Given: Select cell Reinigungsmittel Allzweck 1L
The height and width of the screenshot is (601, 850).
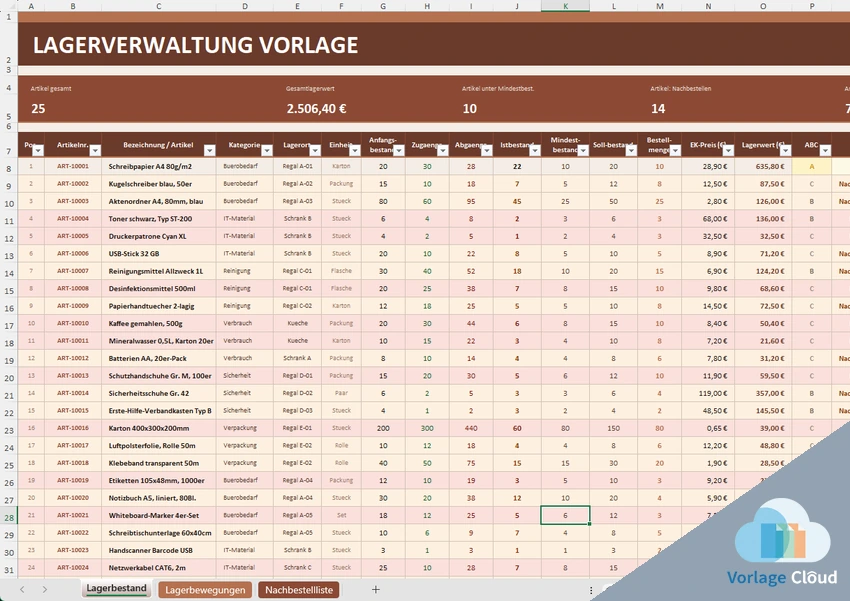Looking at the screenshot, I should click(x=159, y=271).
